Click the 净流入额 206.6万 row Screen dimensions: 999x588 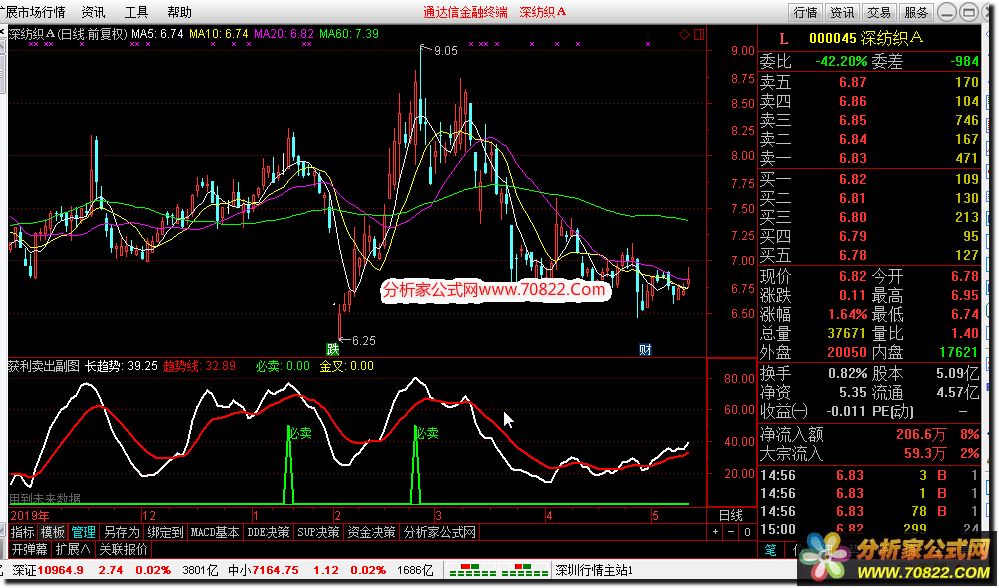(x=869, y=434)
